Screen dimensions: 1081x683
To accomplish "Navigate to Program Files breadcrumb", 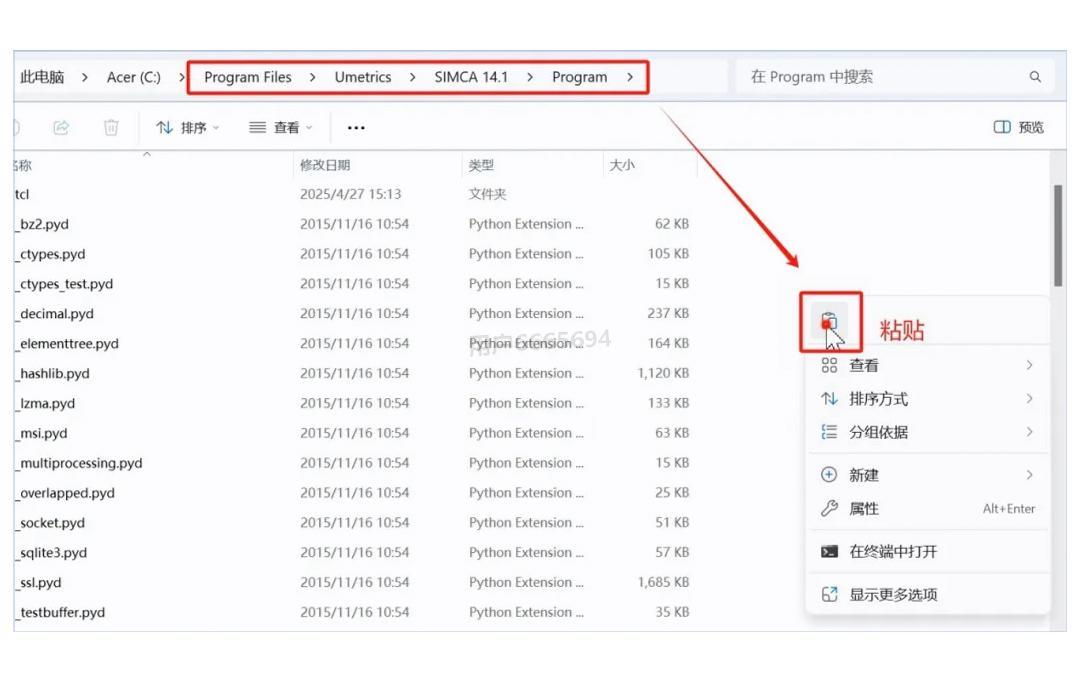I will 248,77.
